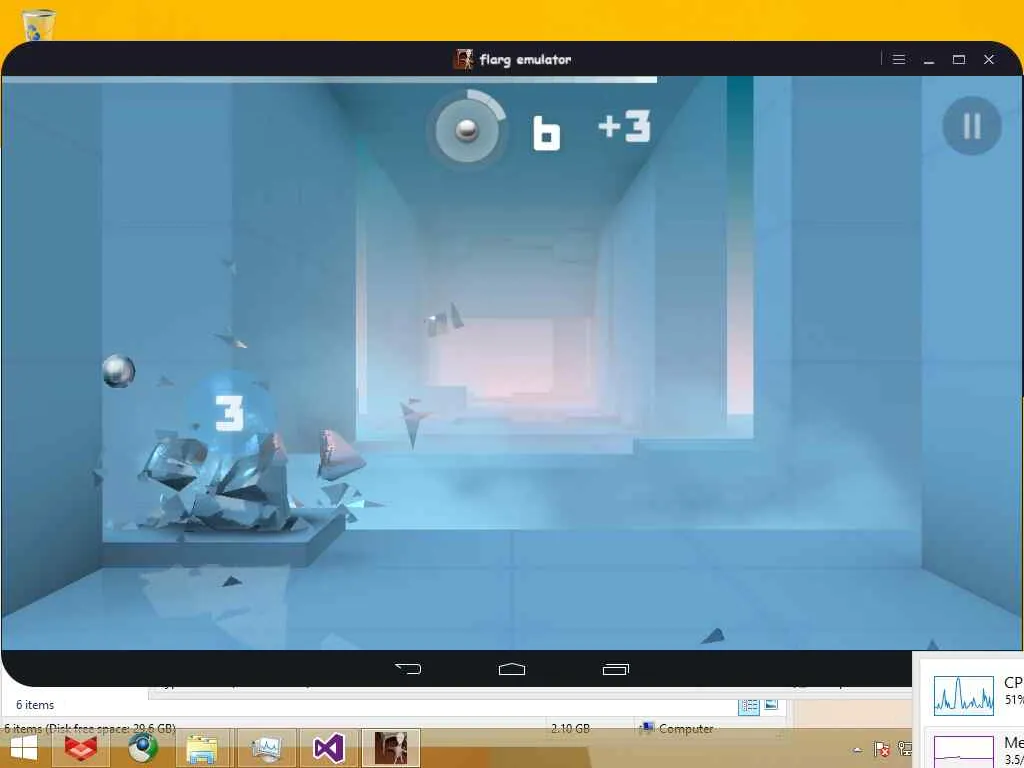Image resolution: width=1024 pixels, height=768 pixels.
Task: Click the Action Center flag tray icon
Action: click(x=881, y=748)
